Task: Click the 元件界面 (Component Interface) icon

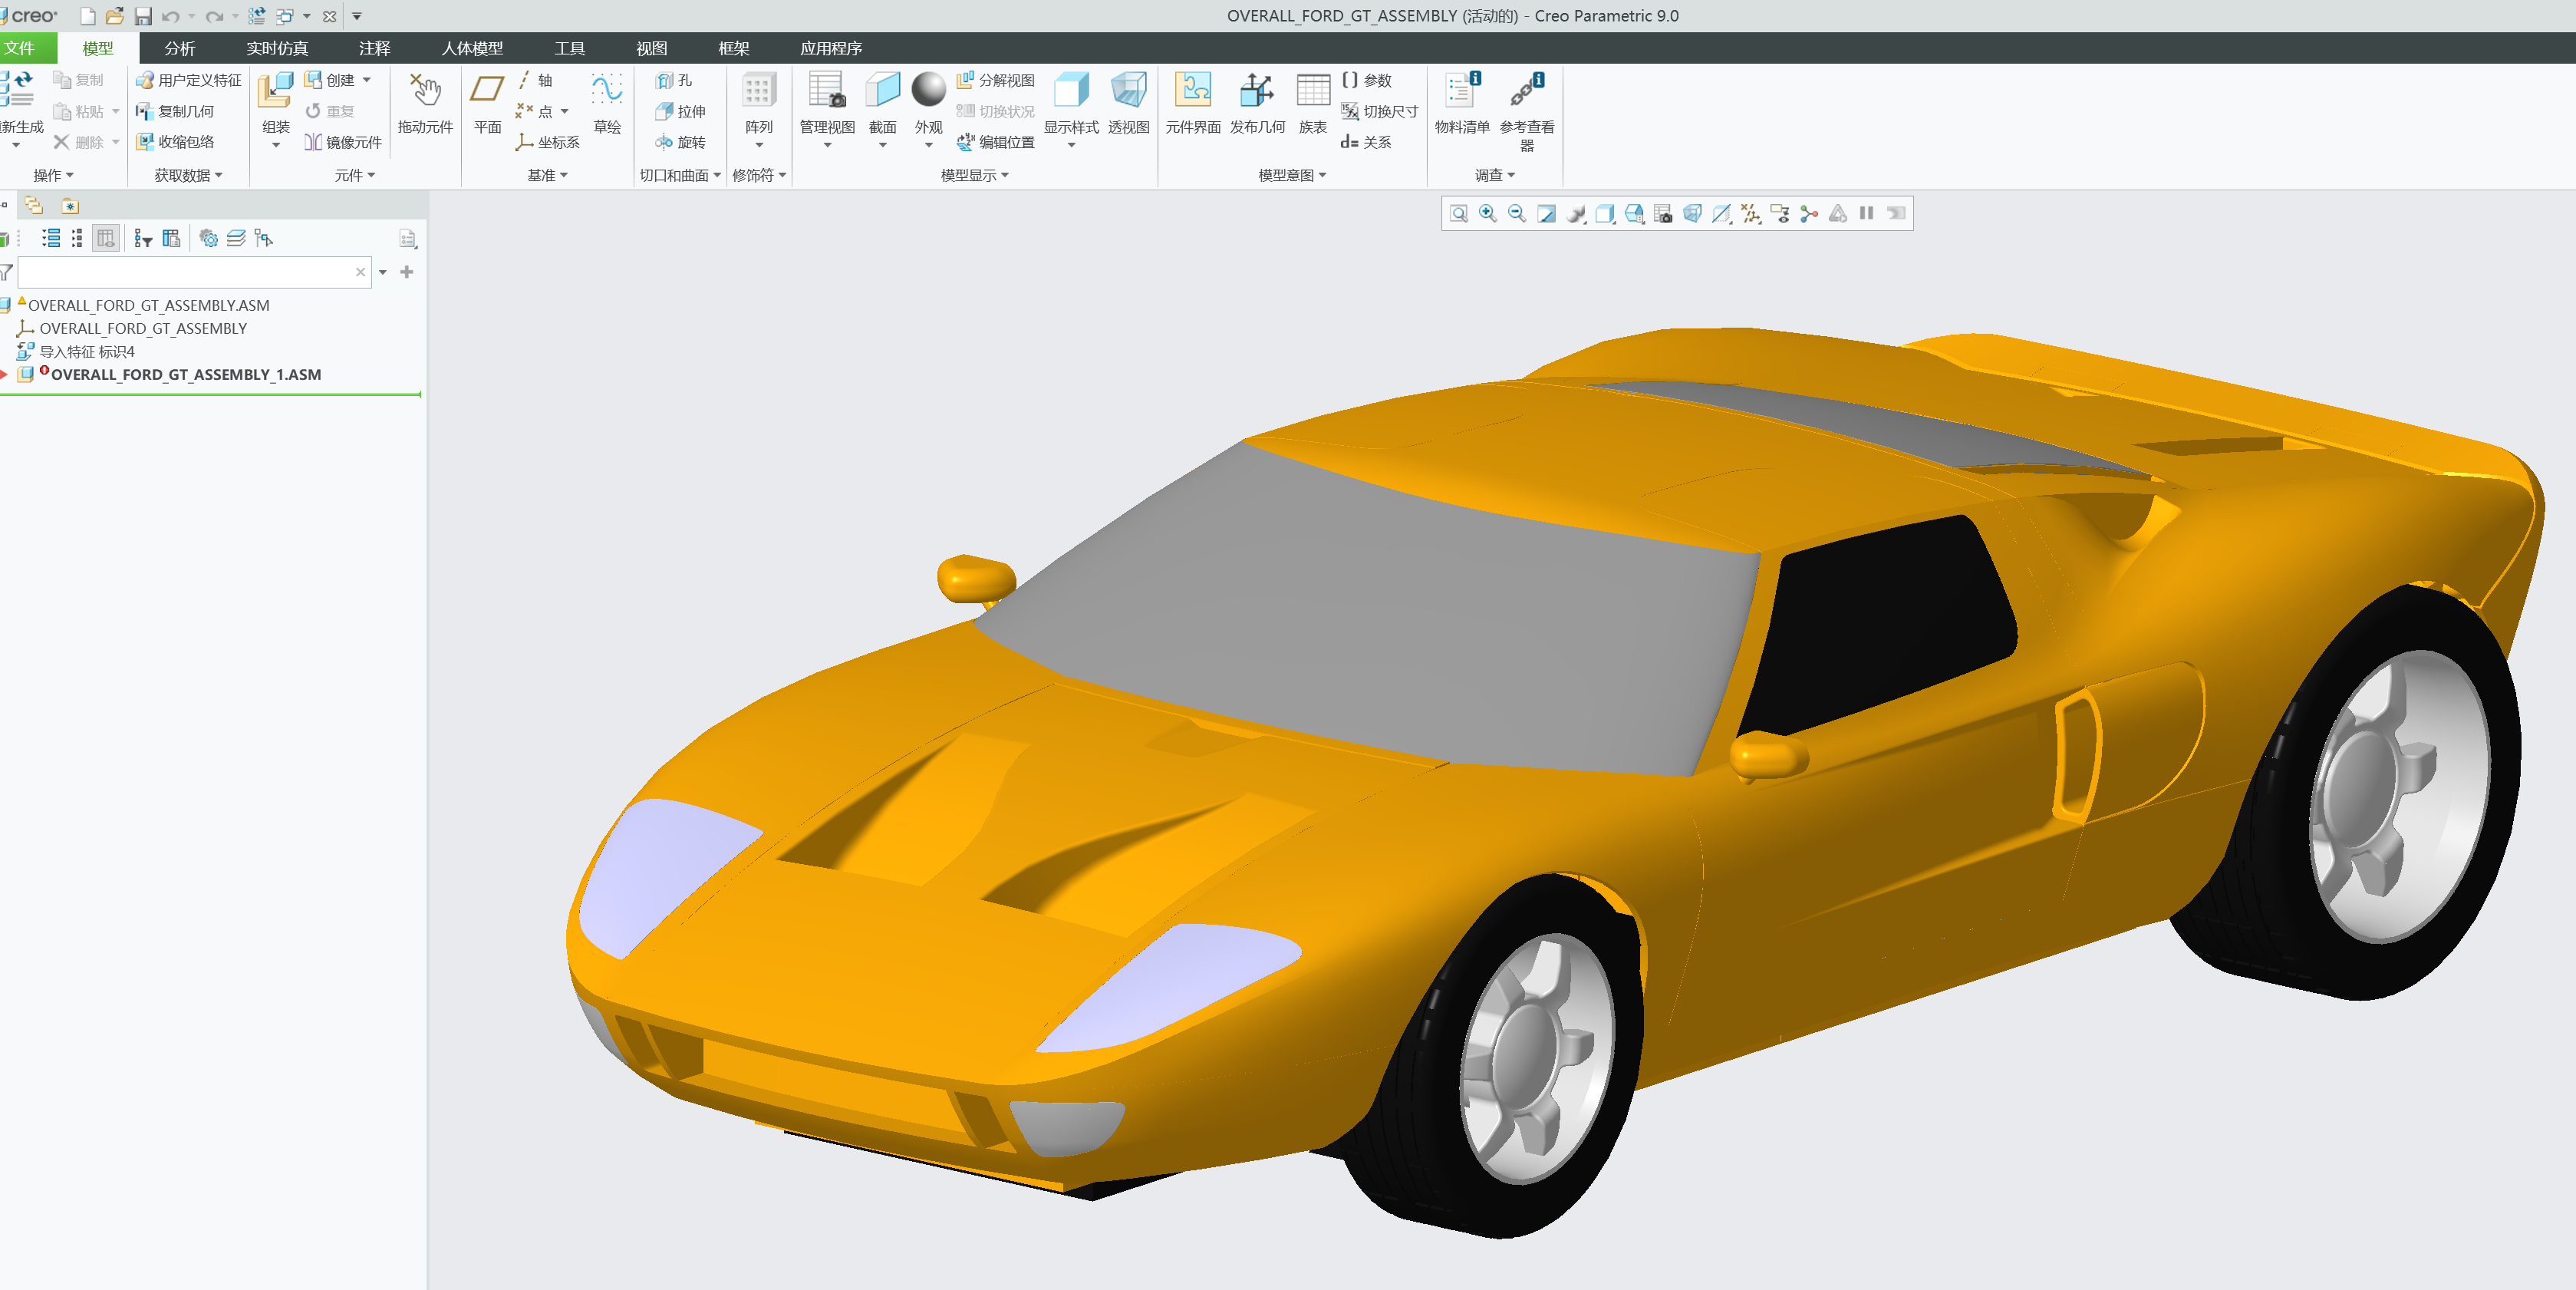Action: 1193,90
